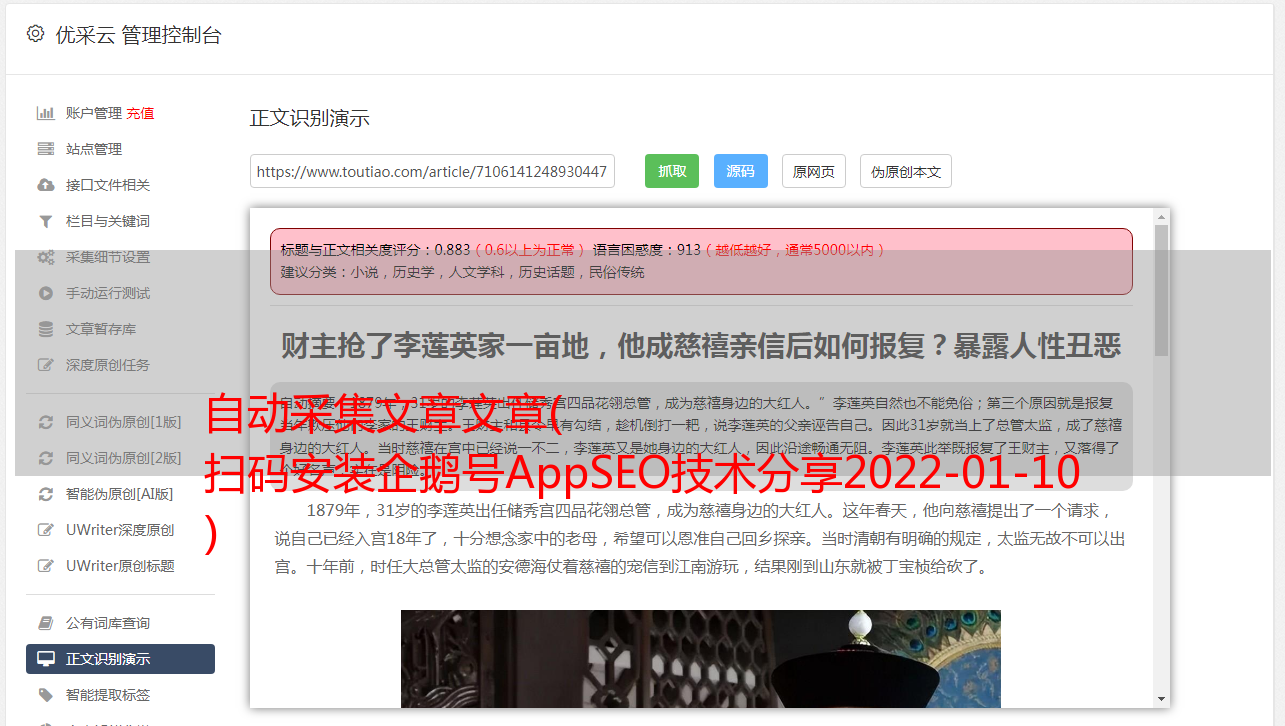Click the article photo thumbnail of hat
1285x726 pixels.
point(700,659)
